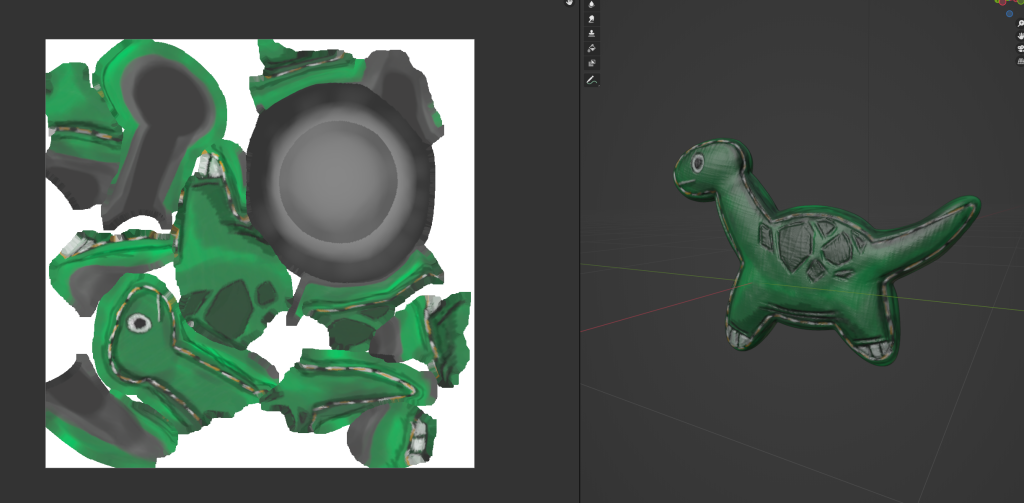Click the dinosaur model's tail tip
This screenshot has width=1024, height=503.
[x=965, y=206]
